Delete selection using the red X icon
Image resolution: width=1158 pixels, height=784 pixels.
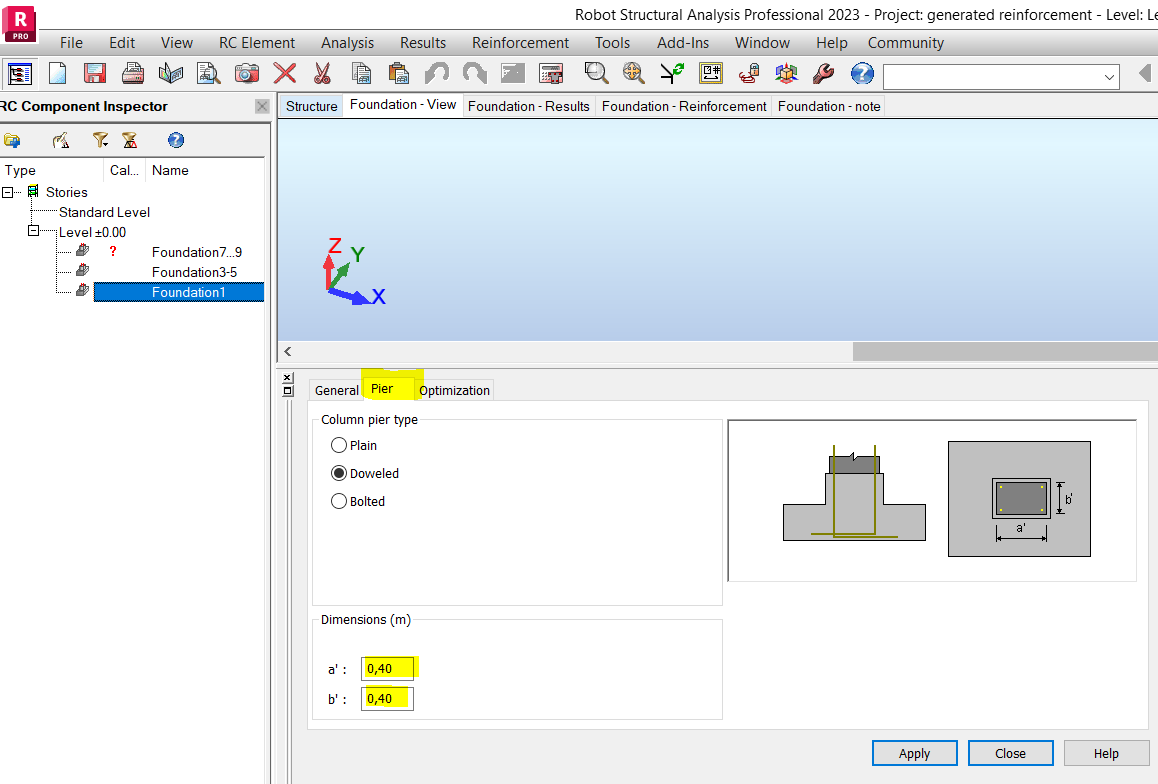coord(284,72)
